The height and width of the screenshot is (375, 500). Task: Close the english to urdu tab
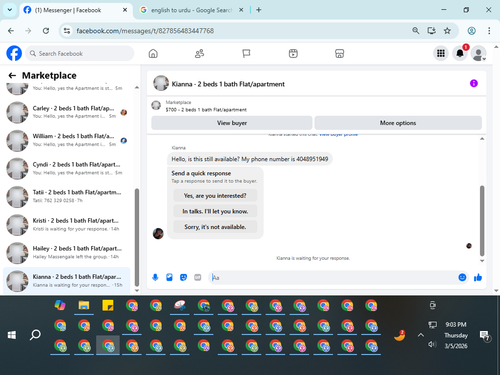241,10
